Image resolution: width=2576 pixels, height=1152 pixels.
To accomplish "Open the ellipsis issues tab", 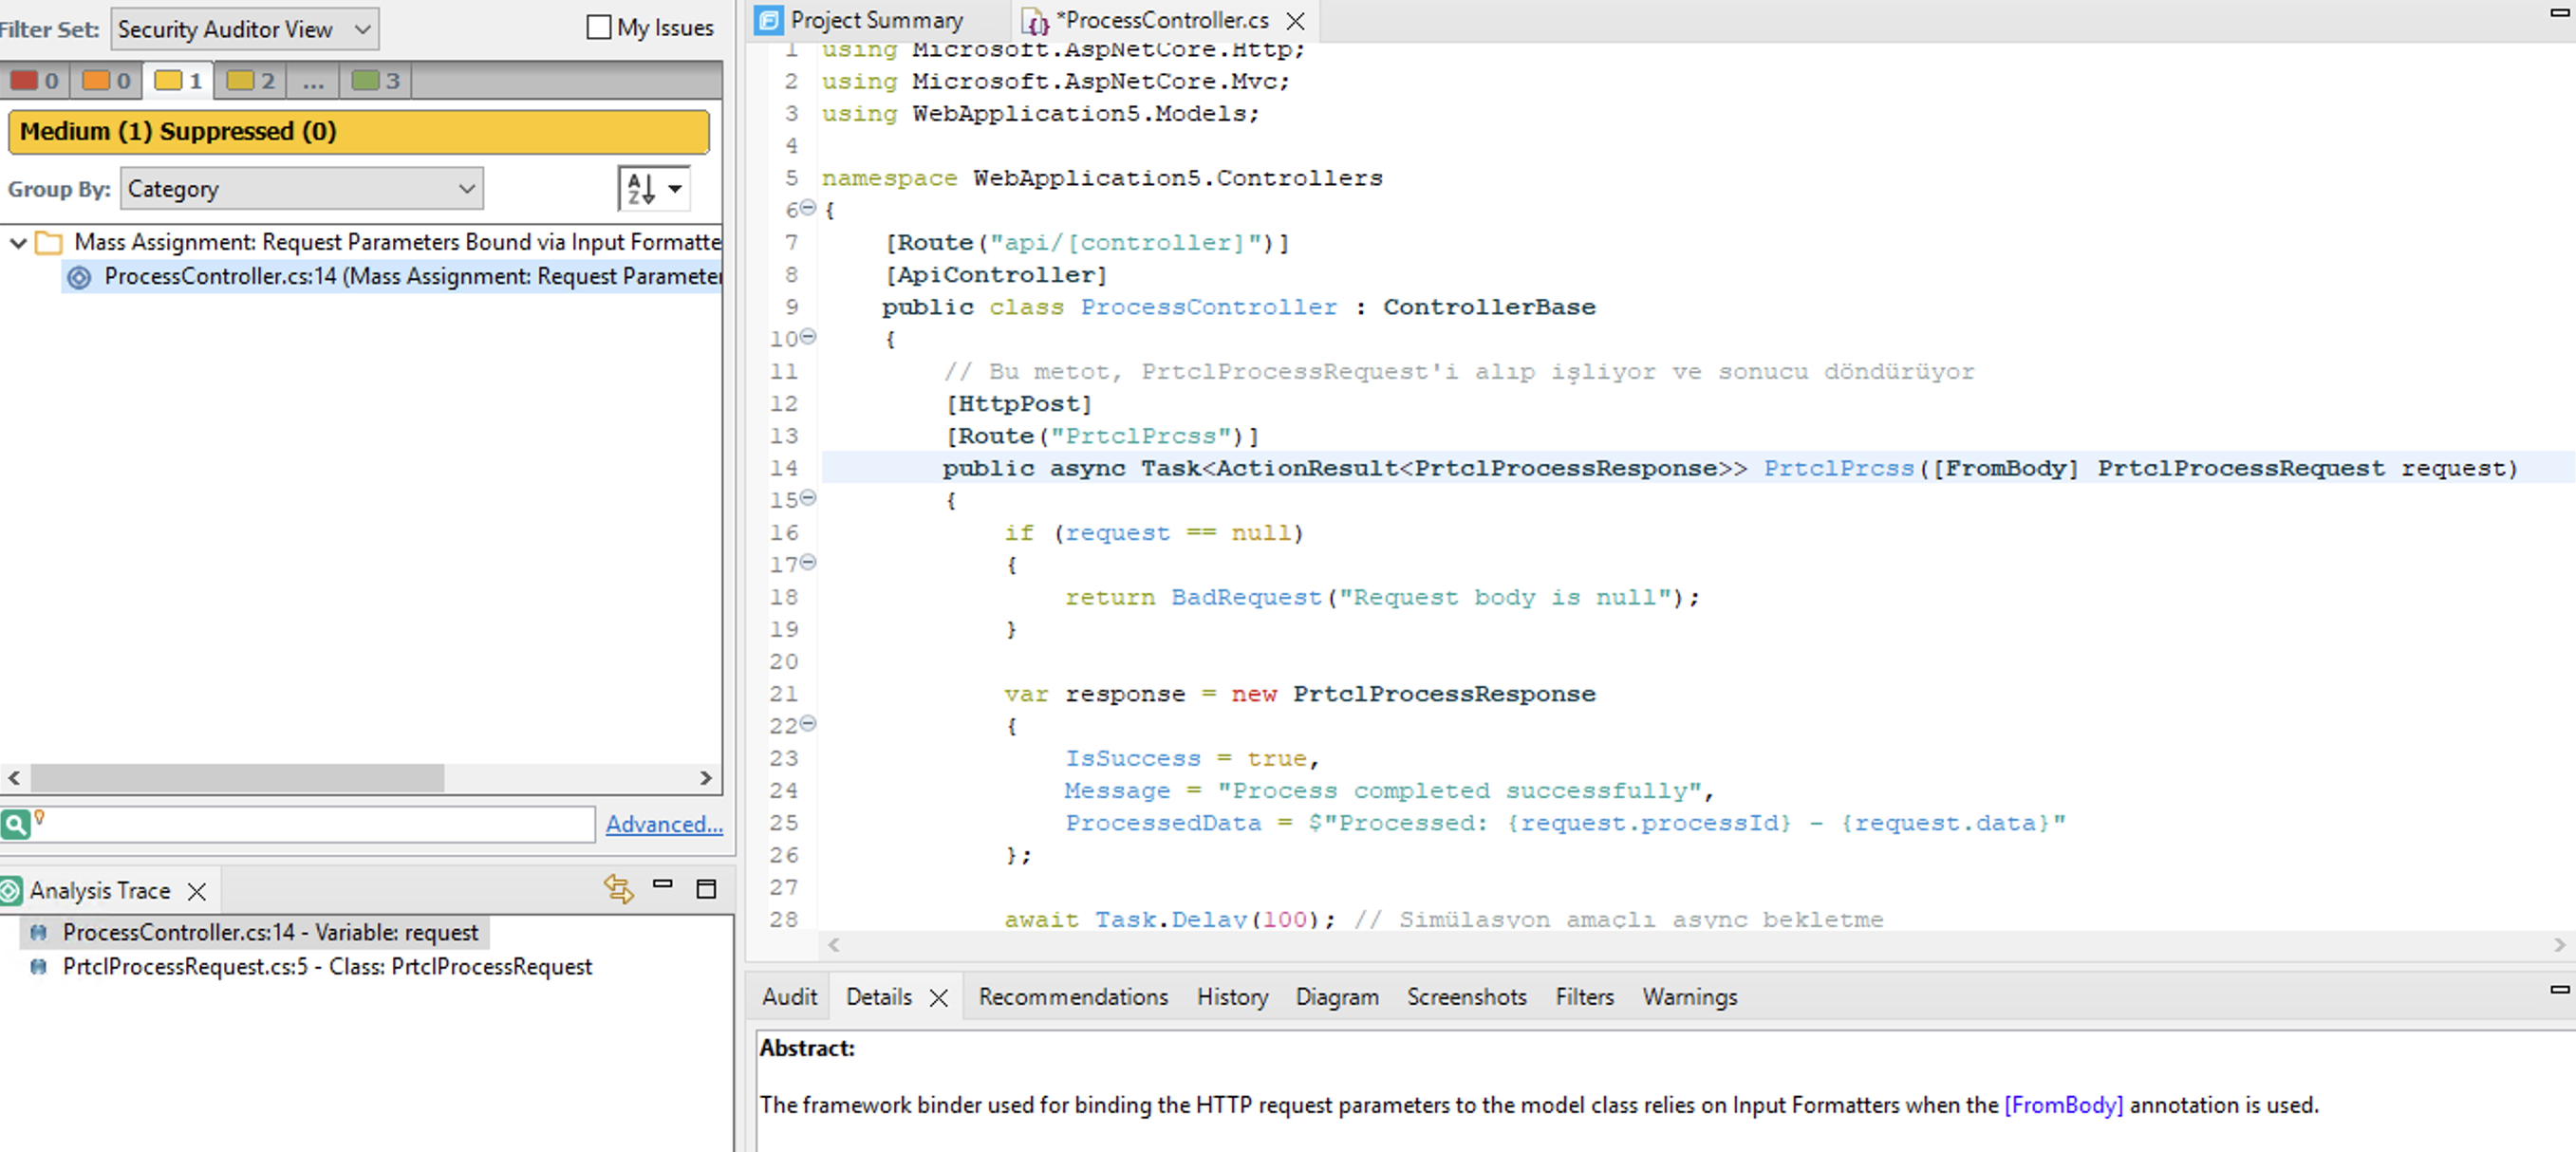I will tap(313, 81).
